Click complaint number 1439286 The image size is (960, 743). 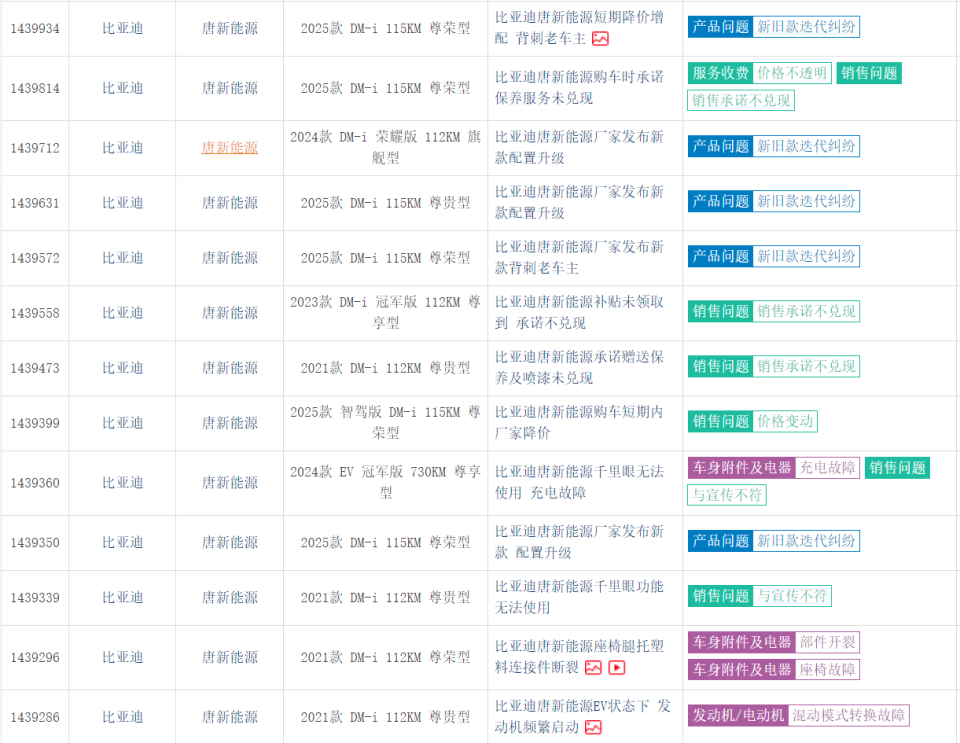(35, 717)
